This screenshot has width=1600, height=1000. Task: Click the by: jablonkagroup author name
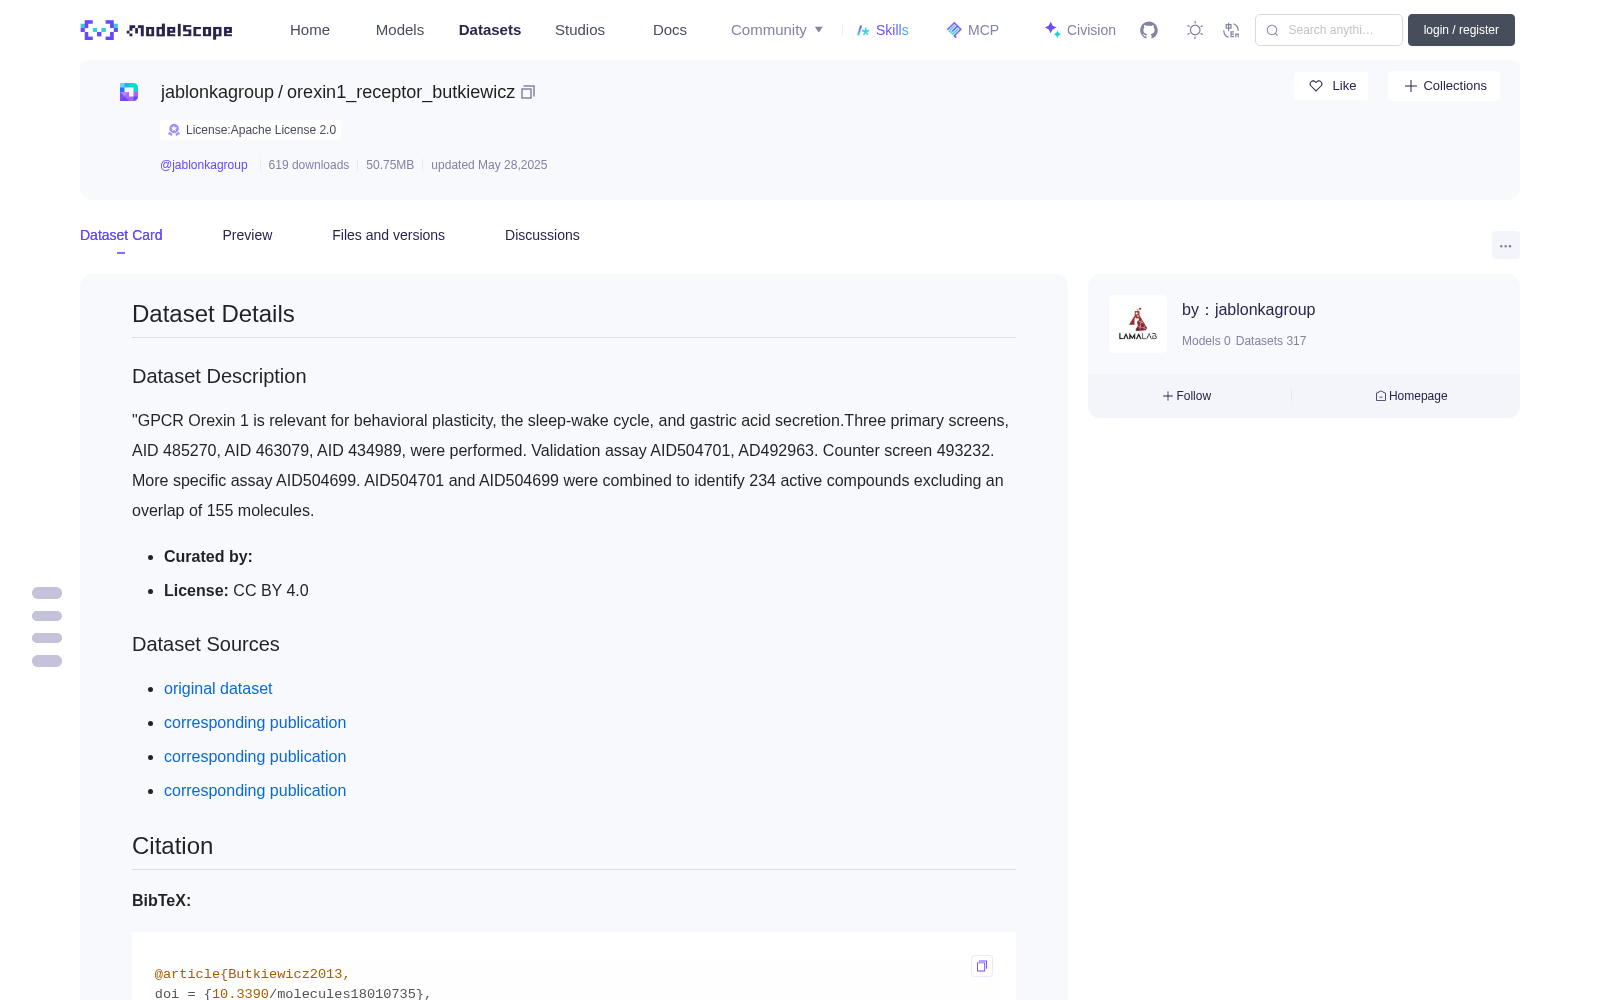point(1248,310)
